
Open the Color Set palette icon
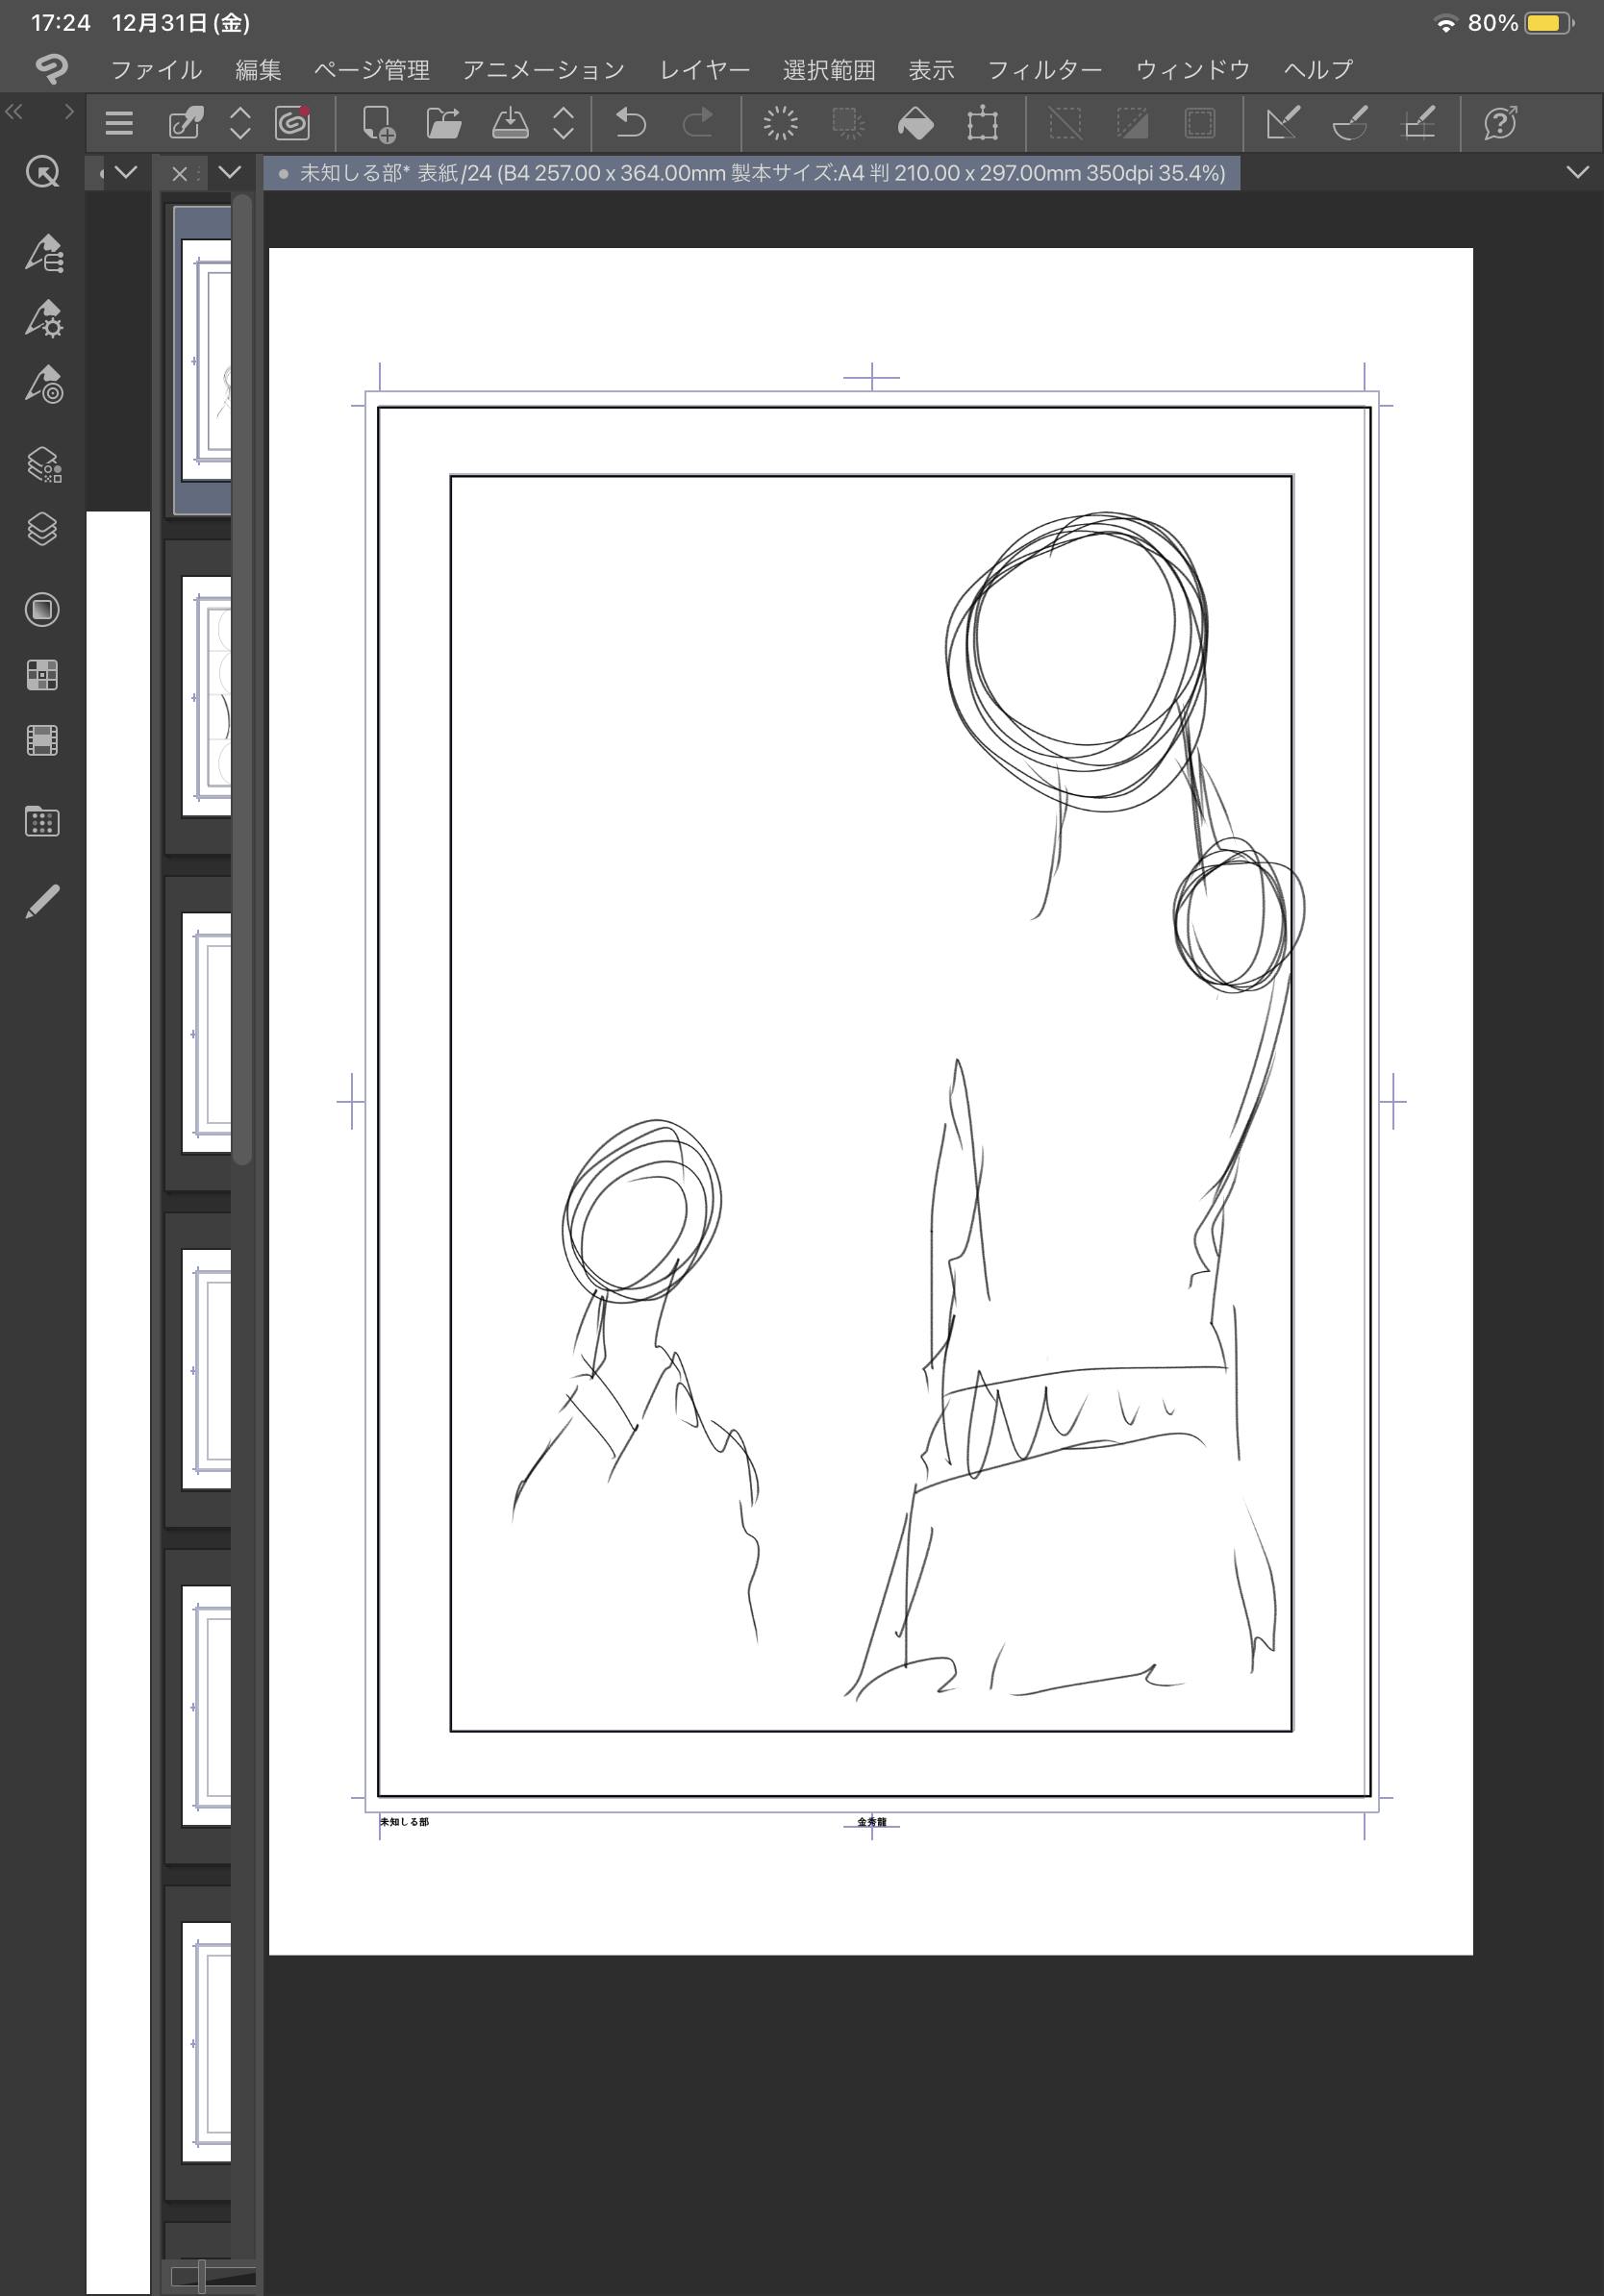[42, 675]
